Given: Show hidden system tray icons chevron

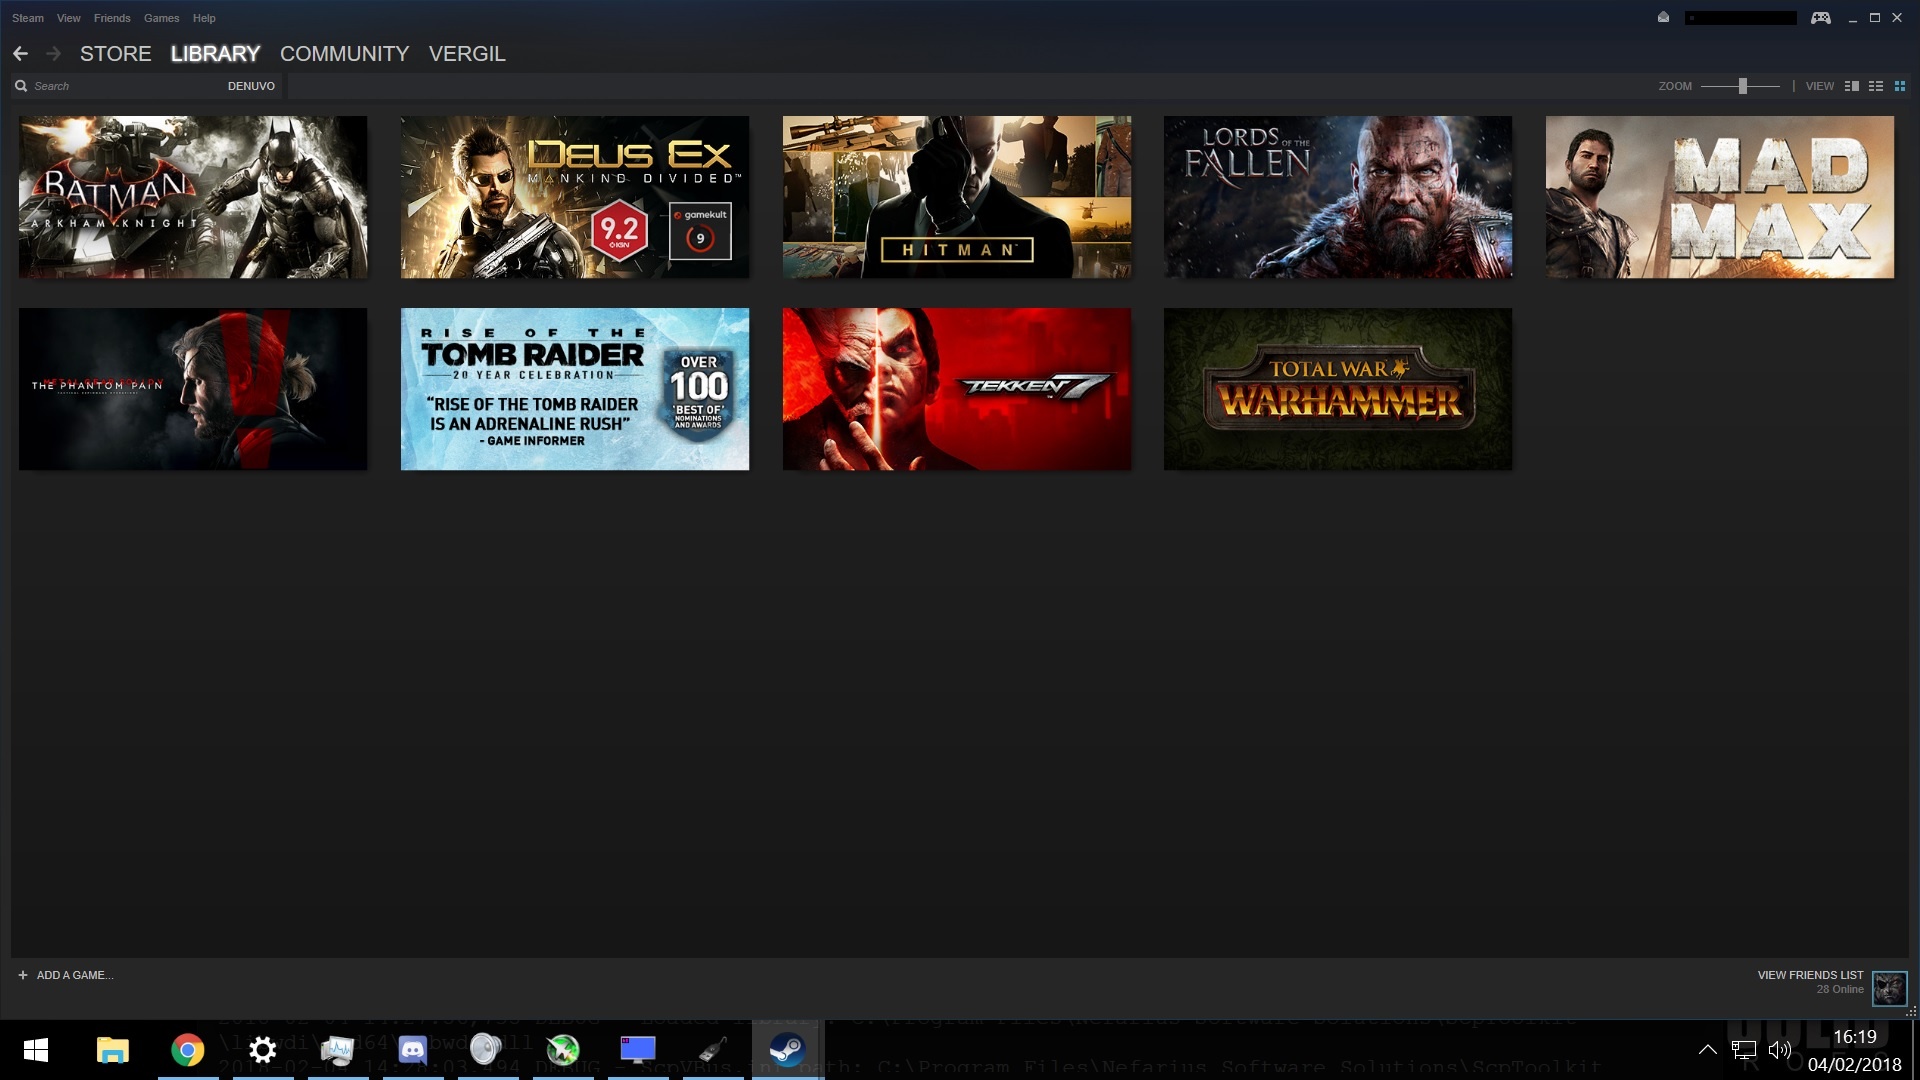Looking at the screenshot, I should pyautogui.click(x=1708, y=1049).
